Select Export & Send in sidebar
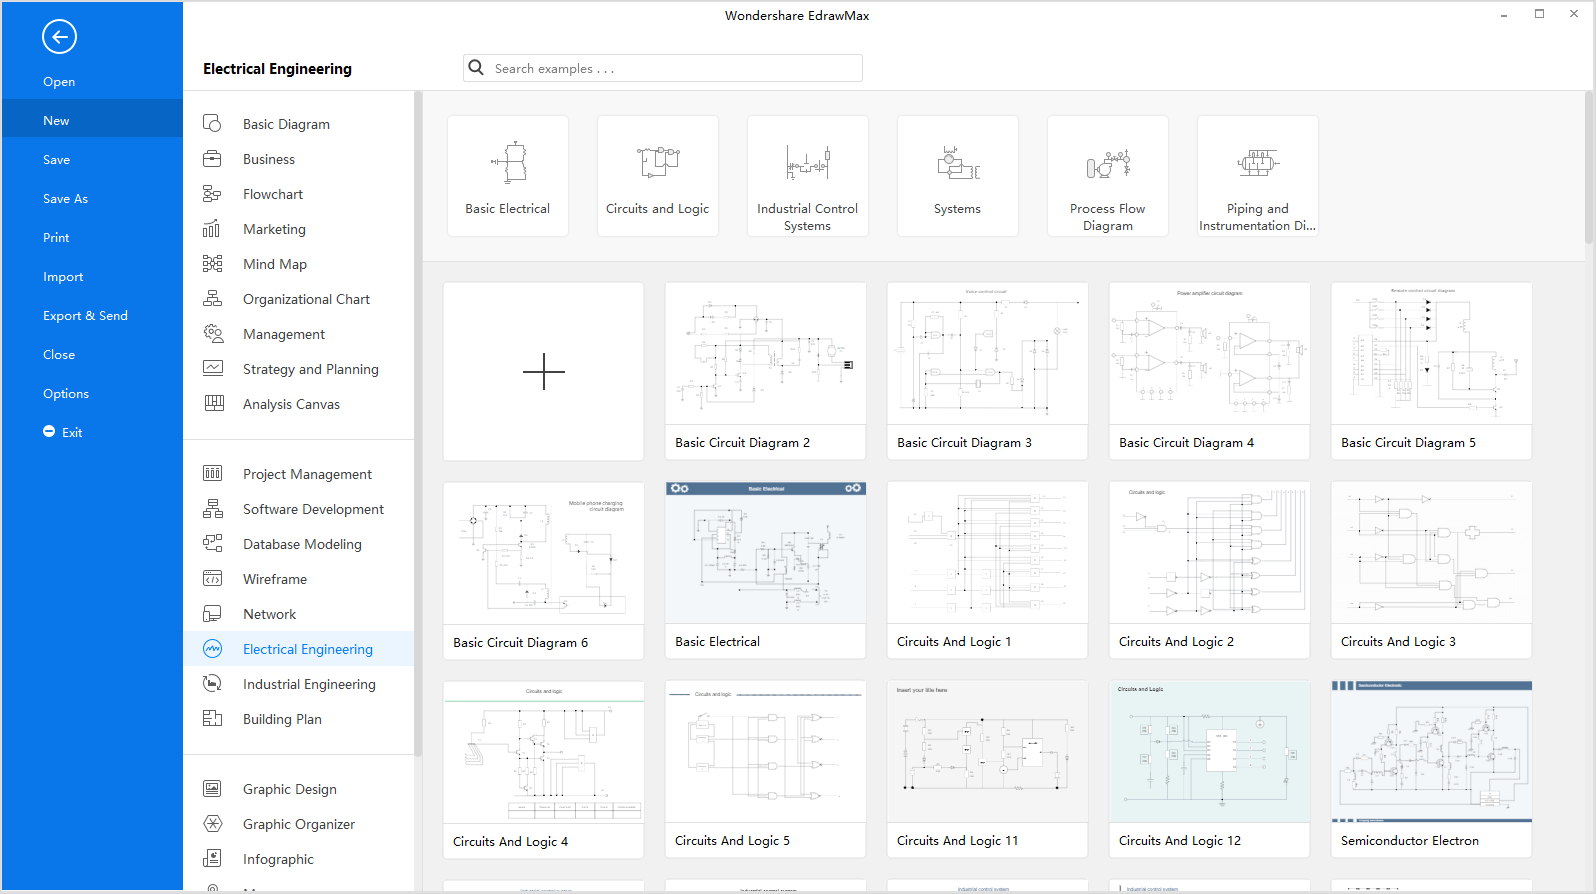 click(x=85, y=316)
